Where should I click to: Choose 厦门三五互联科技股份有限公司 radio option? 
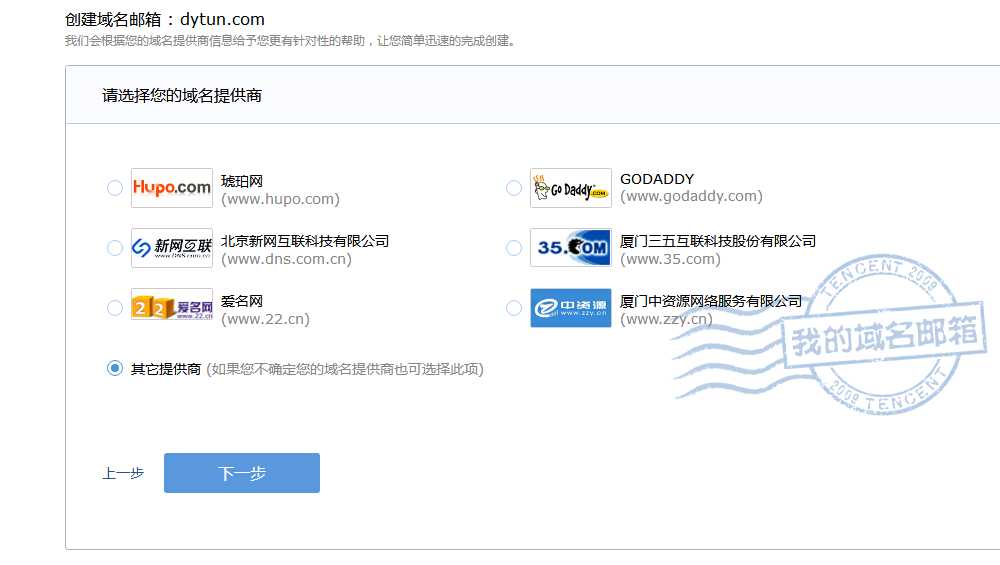(513, 248)
